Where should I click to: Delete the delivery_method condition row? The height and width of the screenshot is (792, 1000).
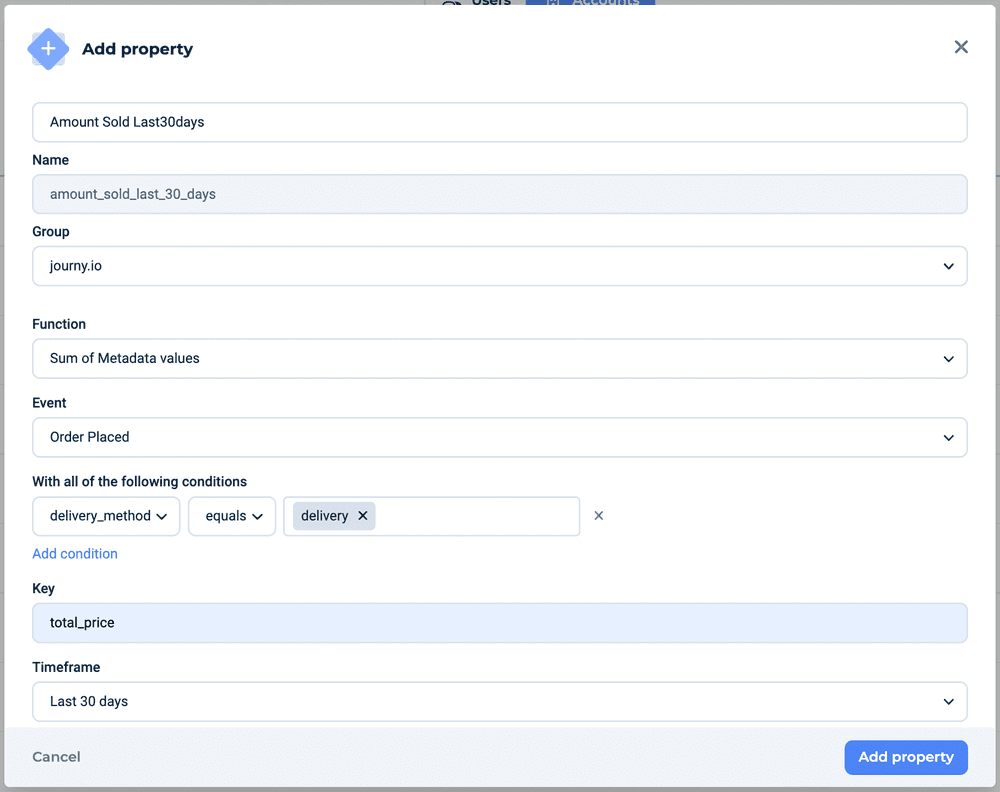click(599, 516)
